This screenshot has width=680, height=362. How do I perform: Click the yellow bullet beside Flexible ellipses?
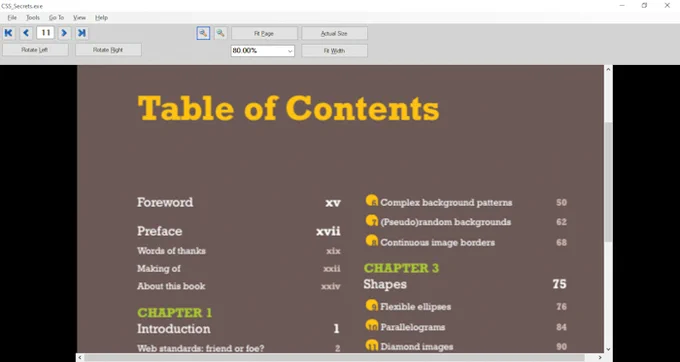(372, 305)
